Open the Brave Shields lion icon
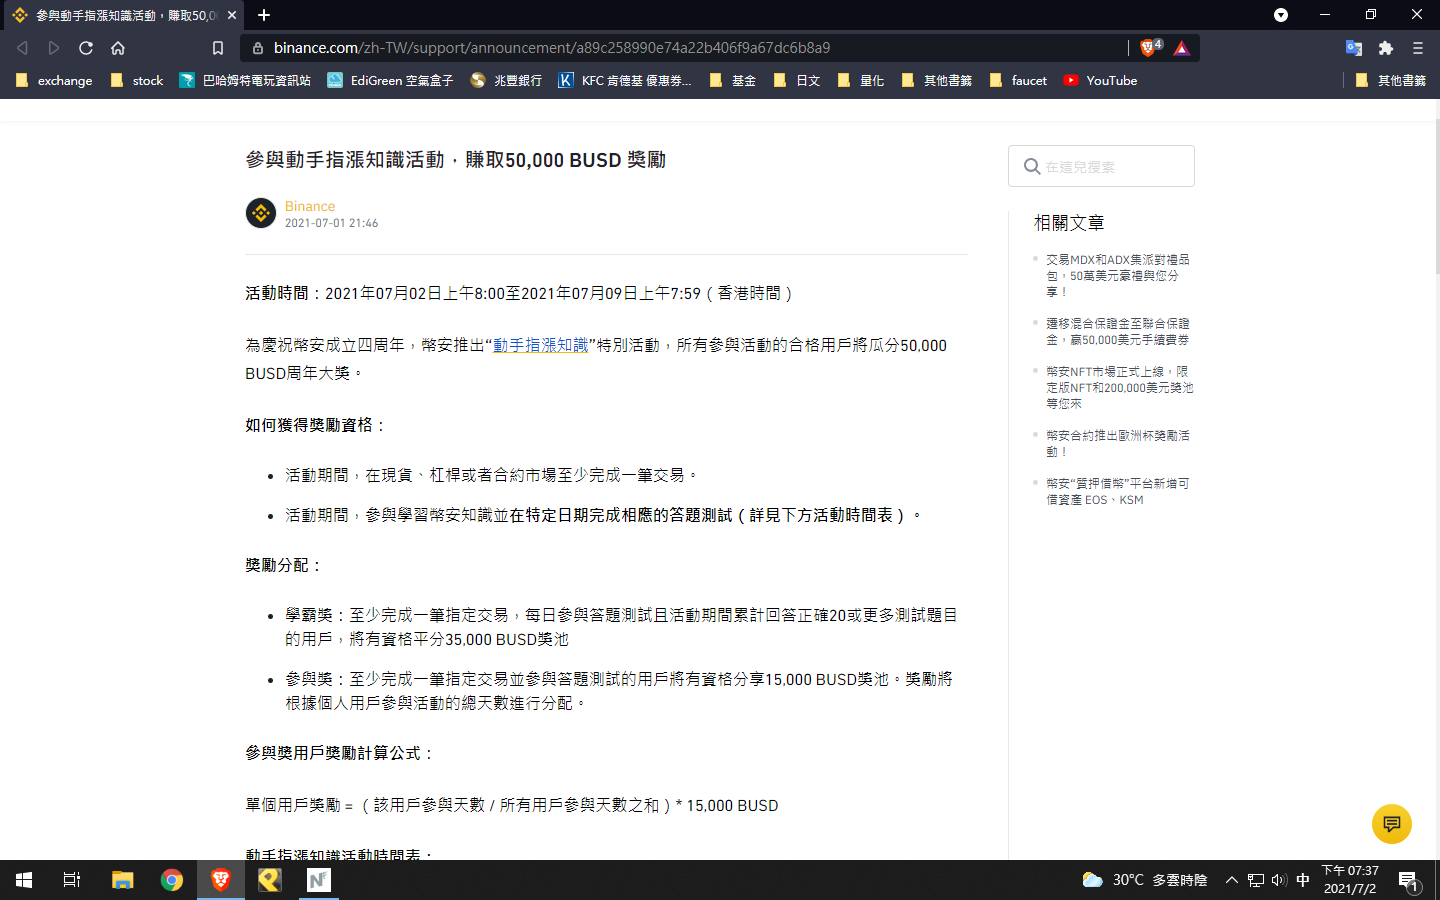Image resolution: width=1440 pixels, height=900 pixels. tap(1149, 47)
